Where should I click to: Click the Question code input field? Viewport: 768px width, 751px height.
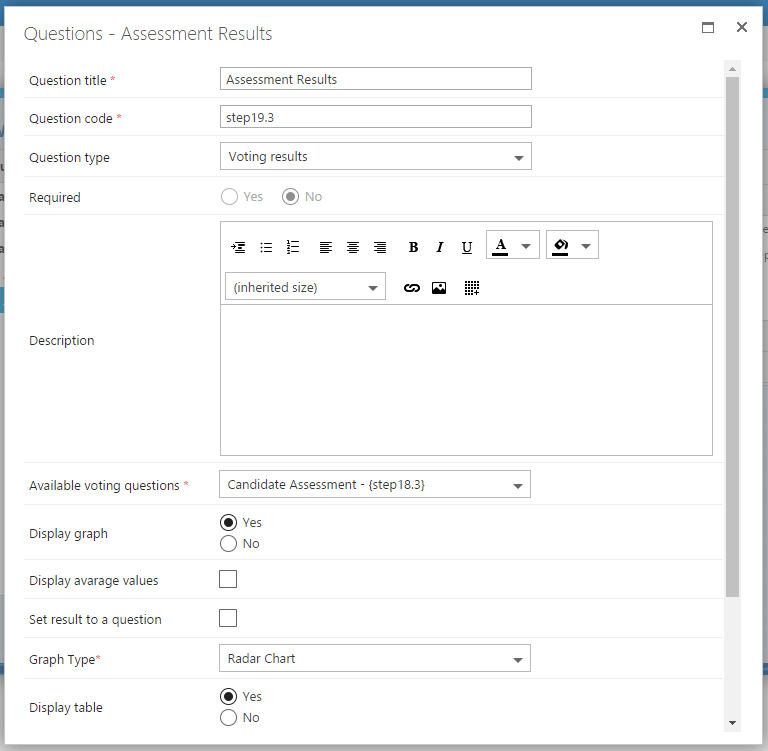point(376,117)
